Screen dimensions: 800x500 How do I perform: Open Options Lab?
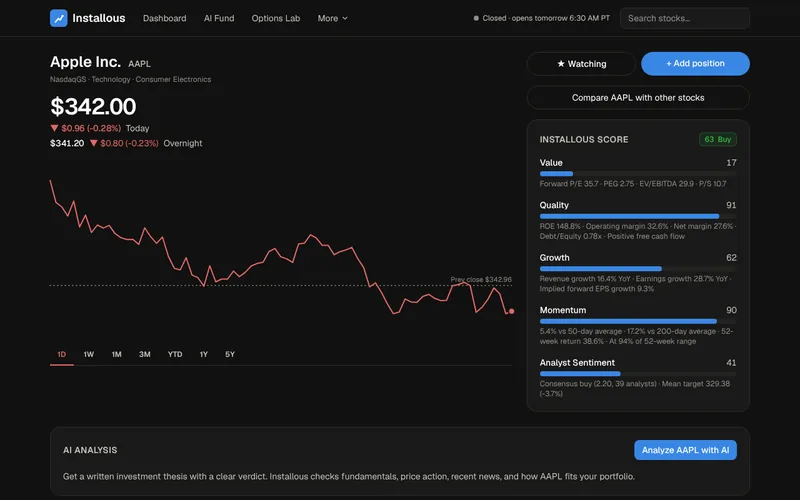276,18
